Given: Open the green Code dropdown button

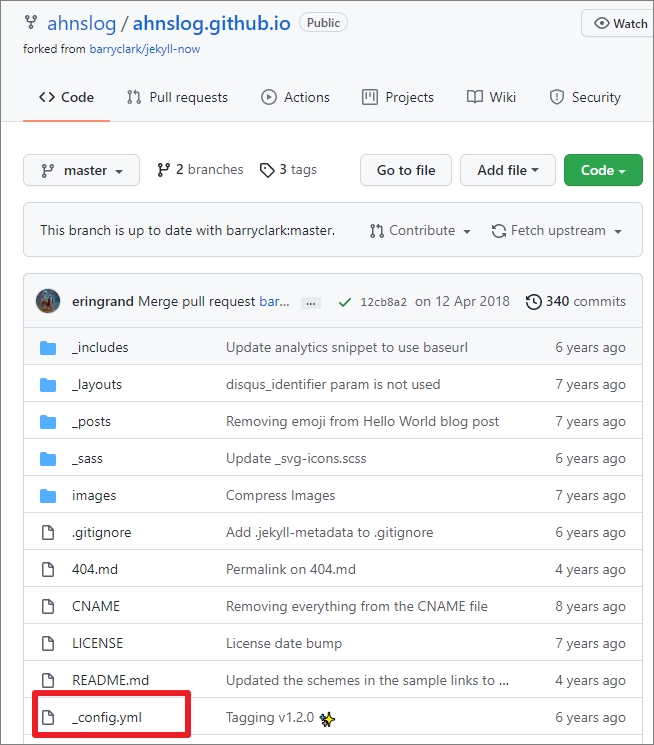Looking at the screenshot, I should click(603, 170).
